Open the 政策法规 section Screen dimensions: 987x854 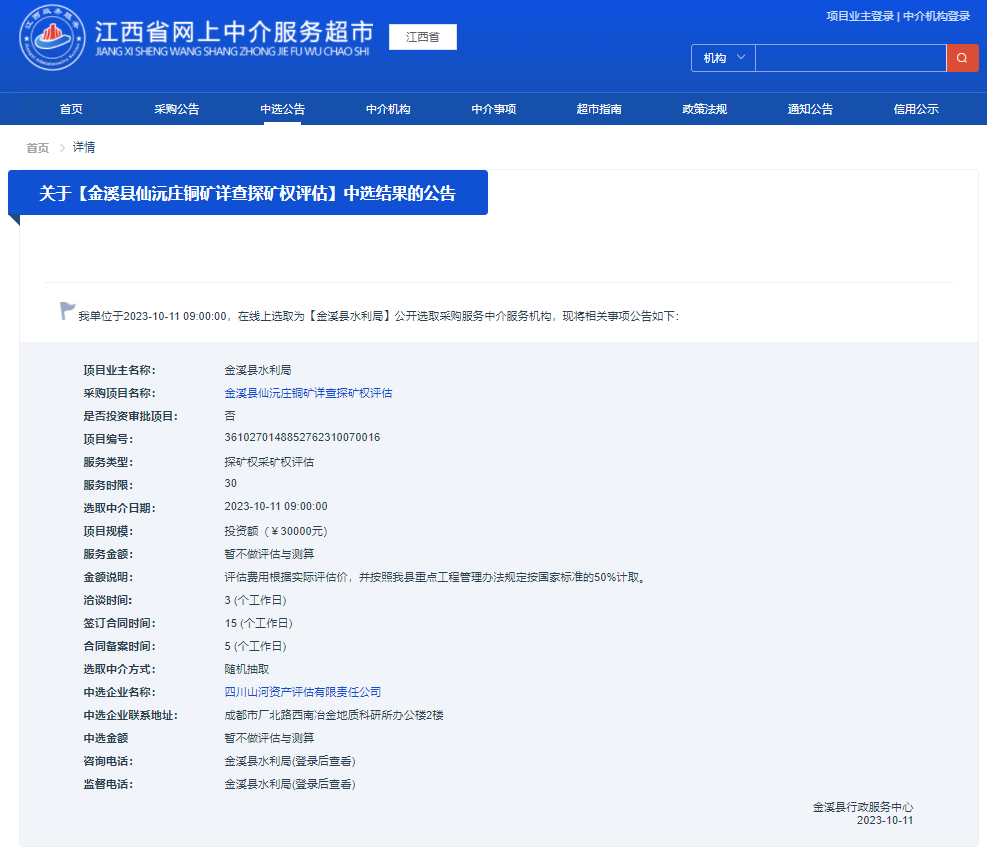click(704, 108)
